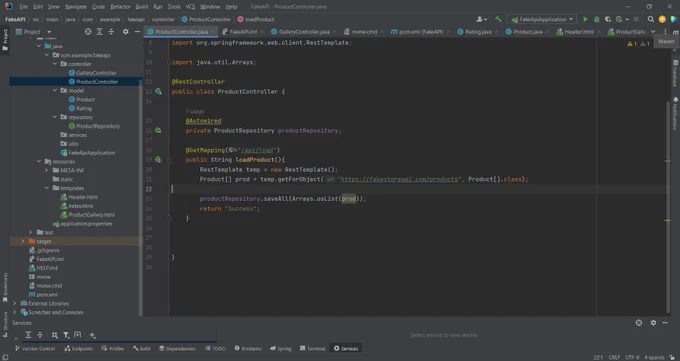Screen dimensions: 680x361
Task: Open Search Everywhere magnifier icon
Action: (x=651, y=19)
